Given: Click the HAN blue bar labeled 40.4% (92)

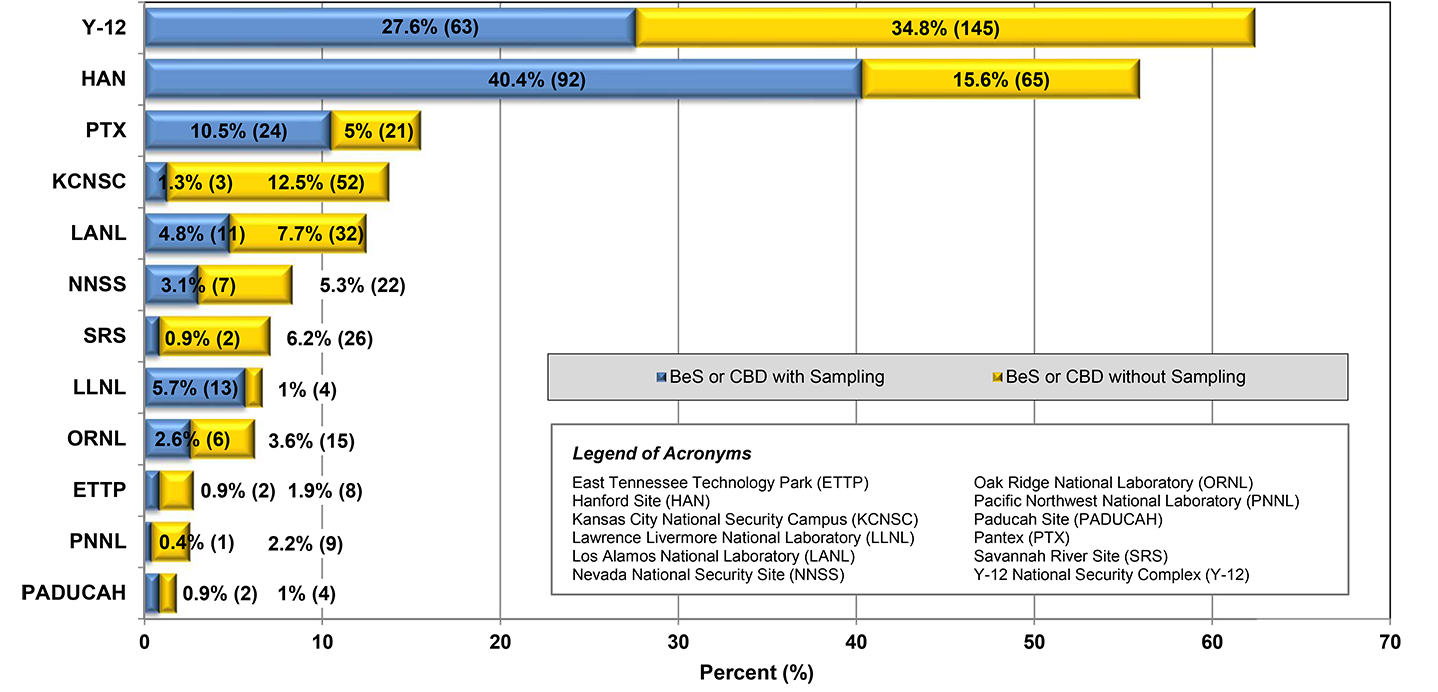Looking at the screenshot, I should (504, 78).
